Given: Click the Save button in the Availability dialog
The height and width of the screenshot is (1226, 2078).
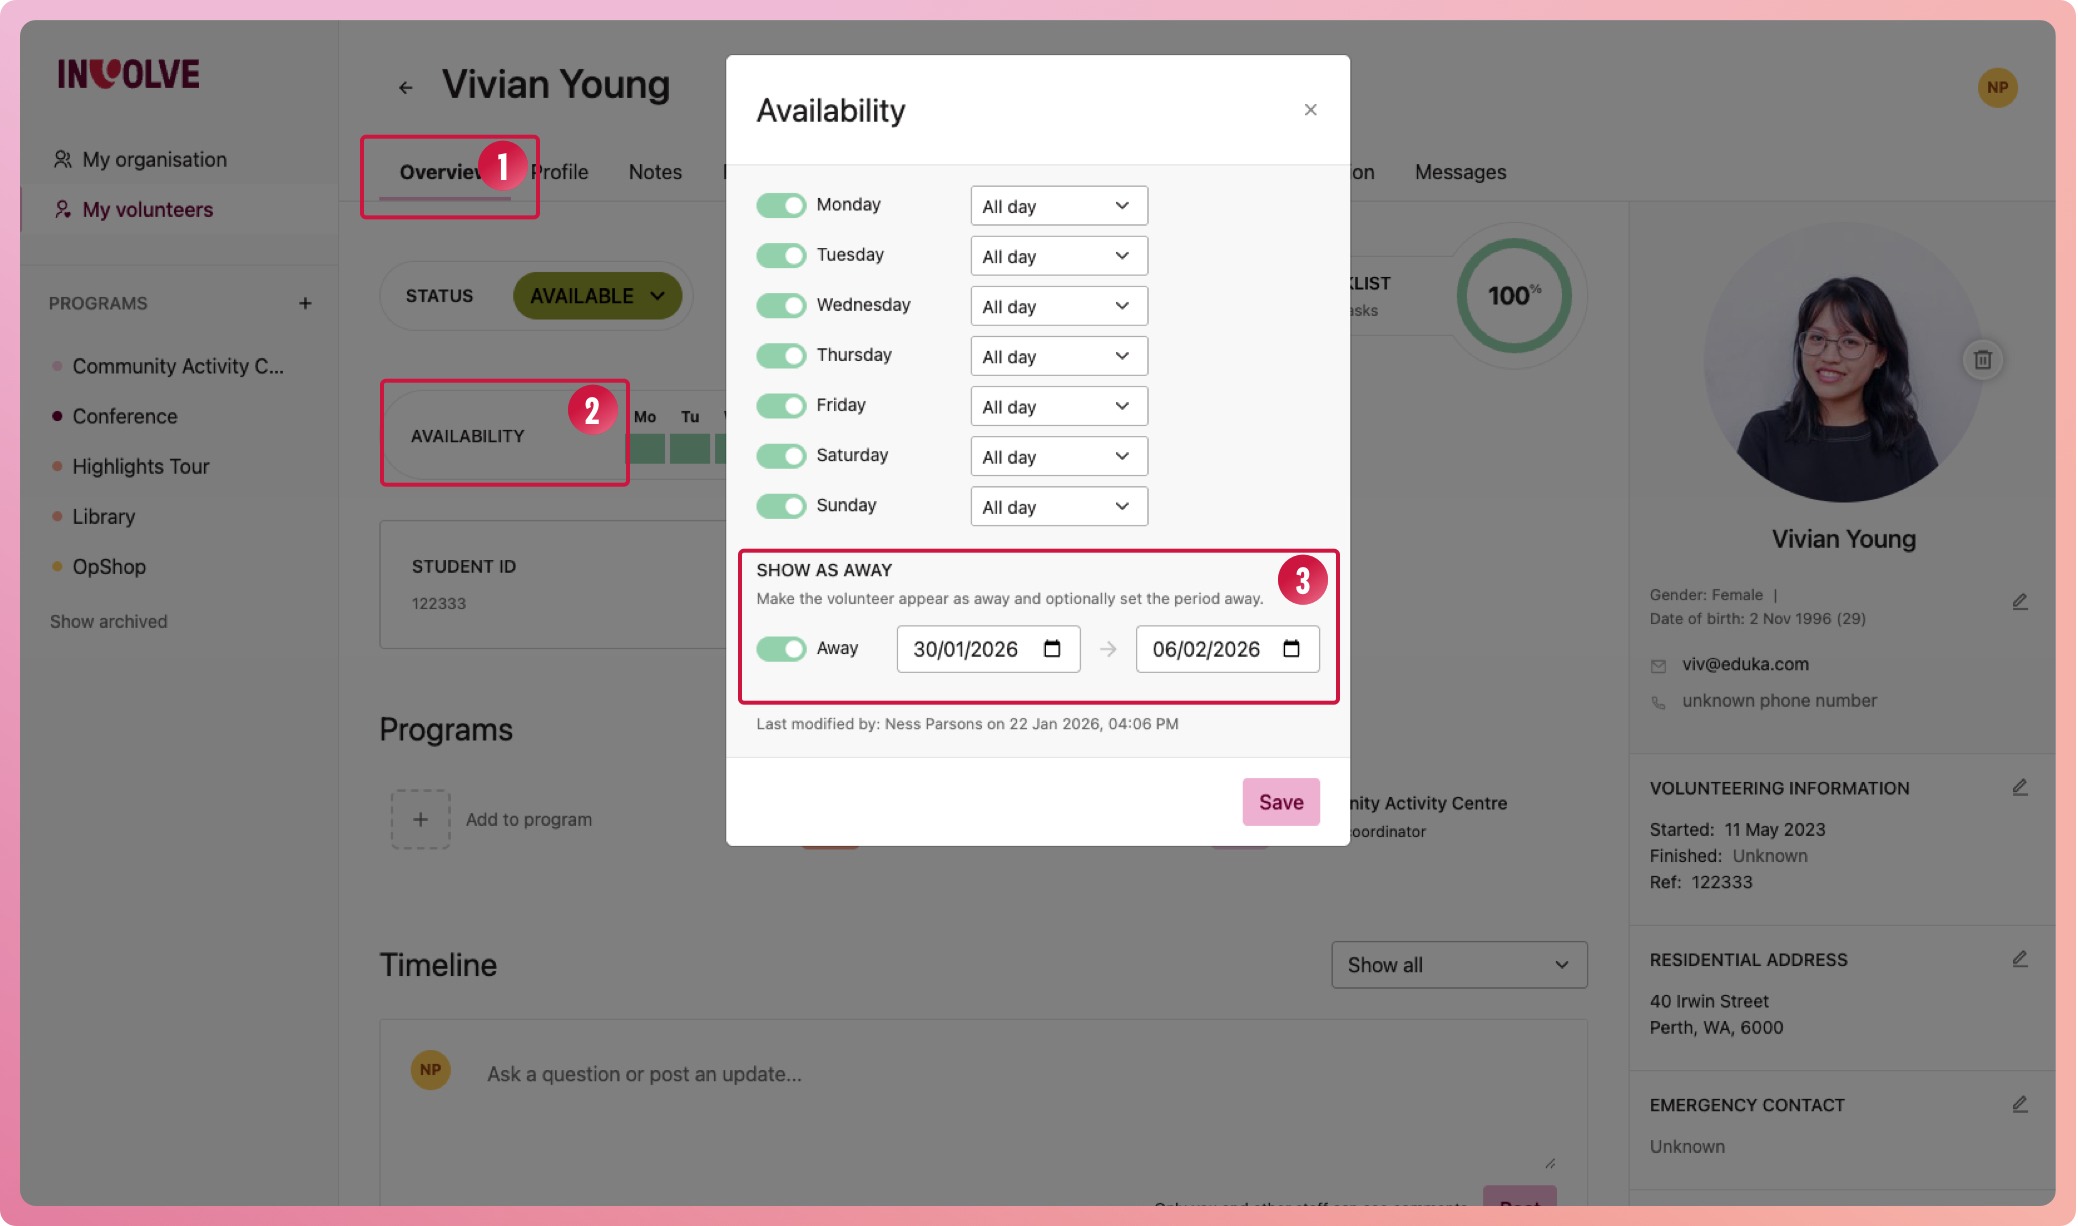Looking at the screenshot, I should pyautogui.click(x=1280, y=802).
